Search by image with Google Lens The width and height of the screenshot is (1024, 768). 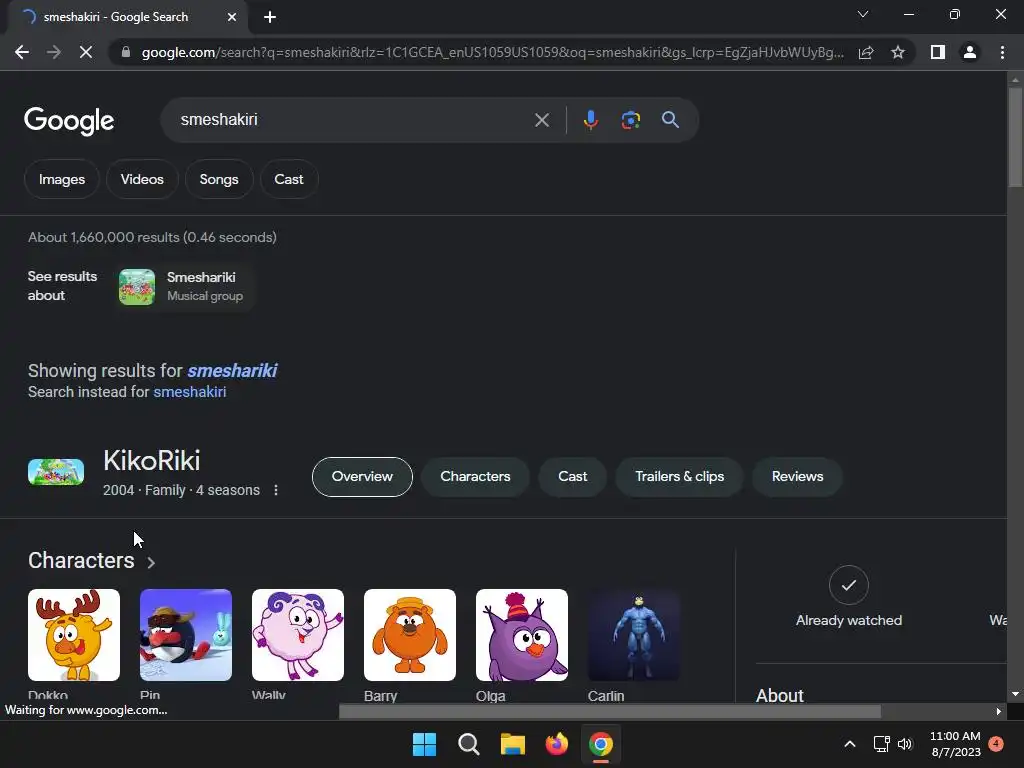click(630, 120)
